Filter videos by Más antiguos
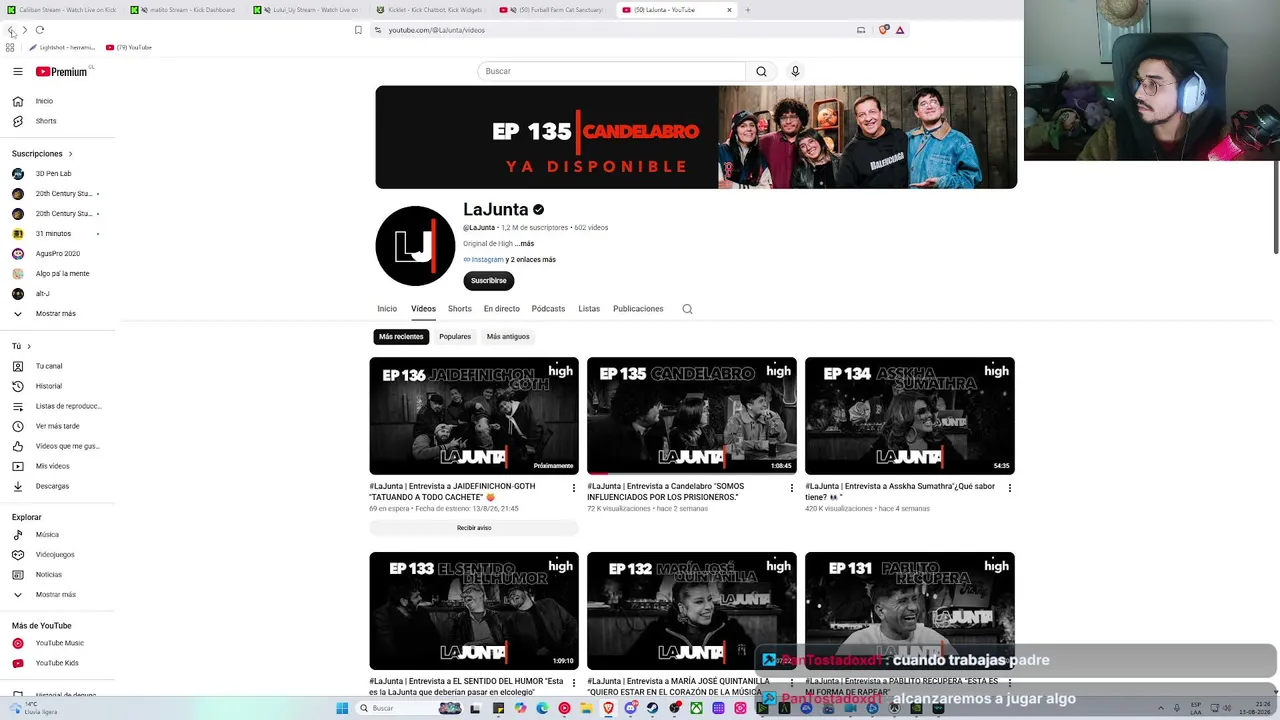Viewport: 1280px width, 720px height. click(x=508, y=337)
